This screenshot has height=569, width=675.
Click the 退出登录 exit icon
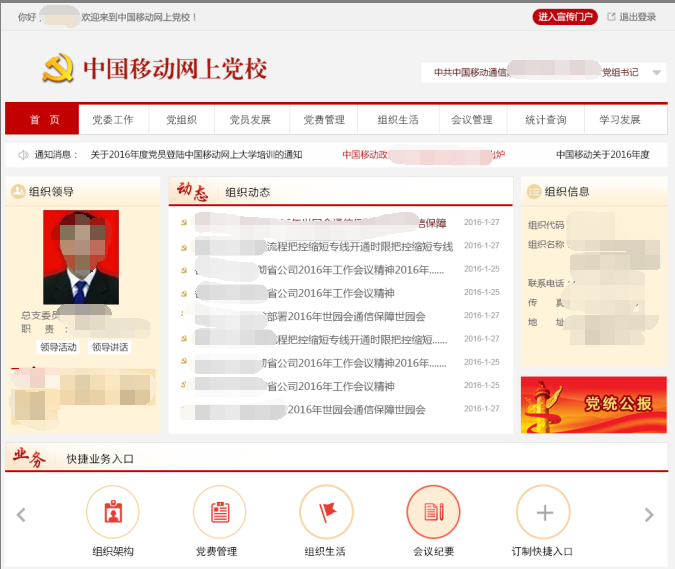(x=611, y=17)
